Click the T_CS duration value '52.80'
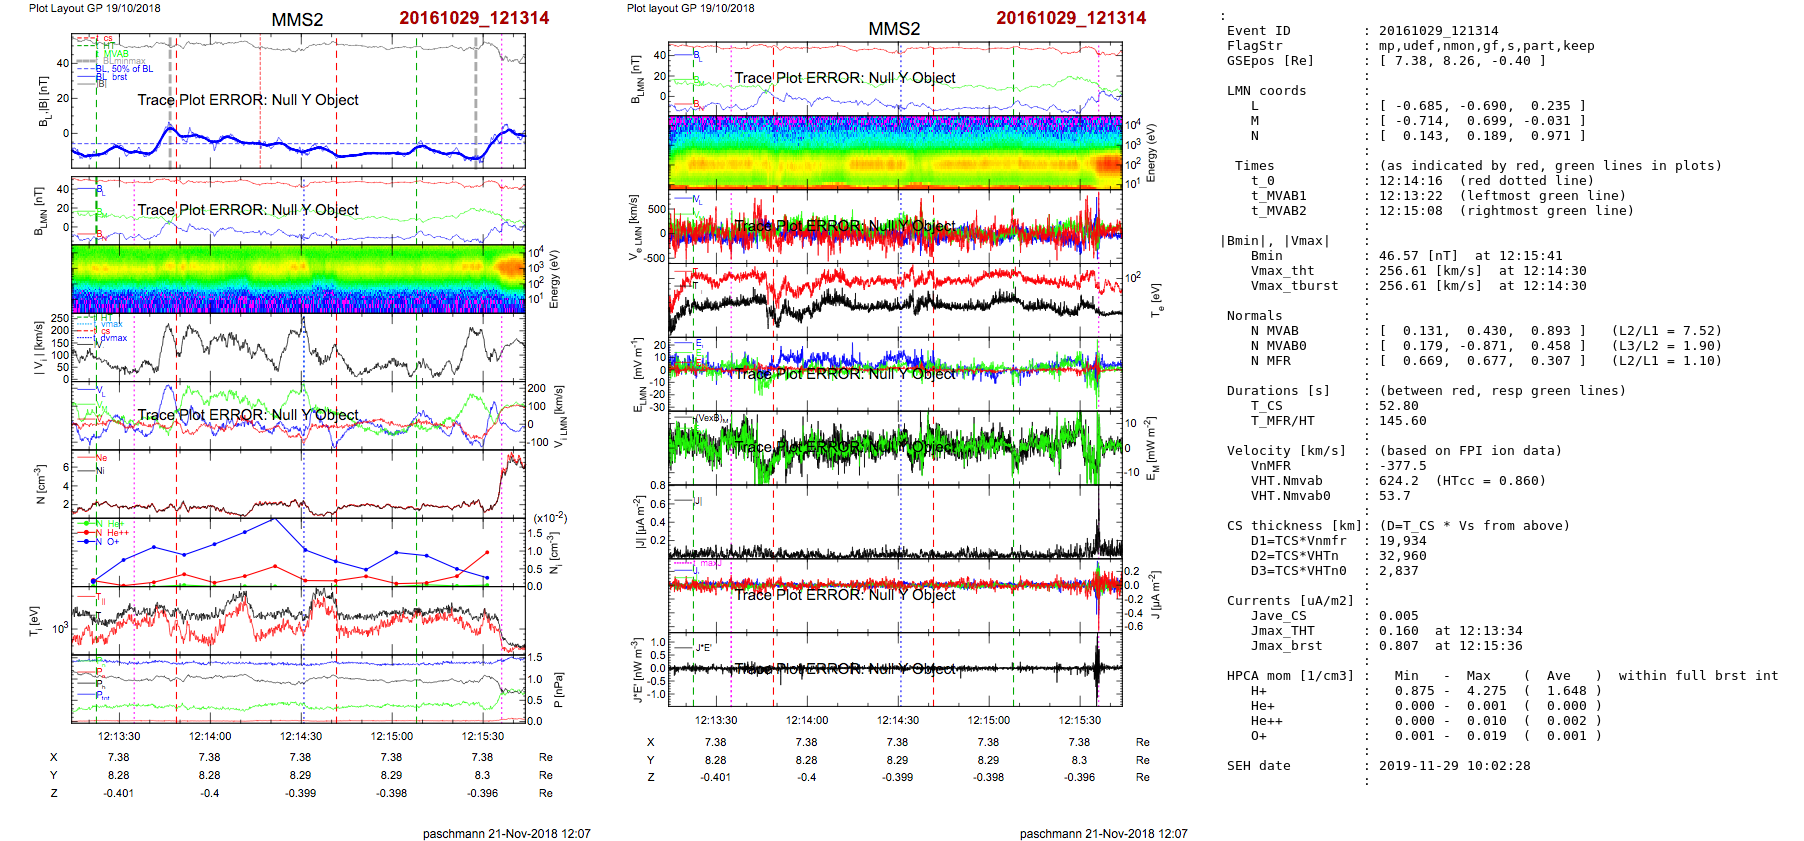1804x841 pixels. 1398,406
